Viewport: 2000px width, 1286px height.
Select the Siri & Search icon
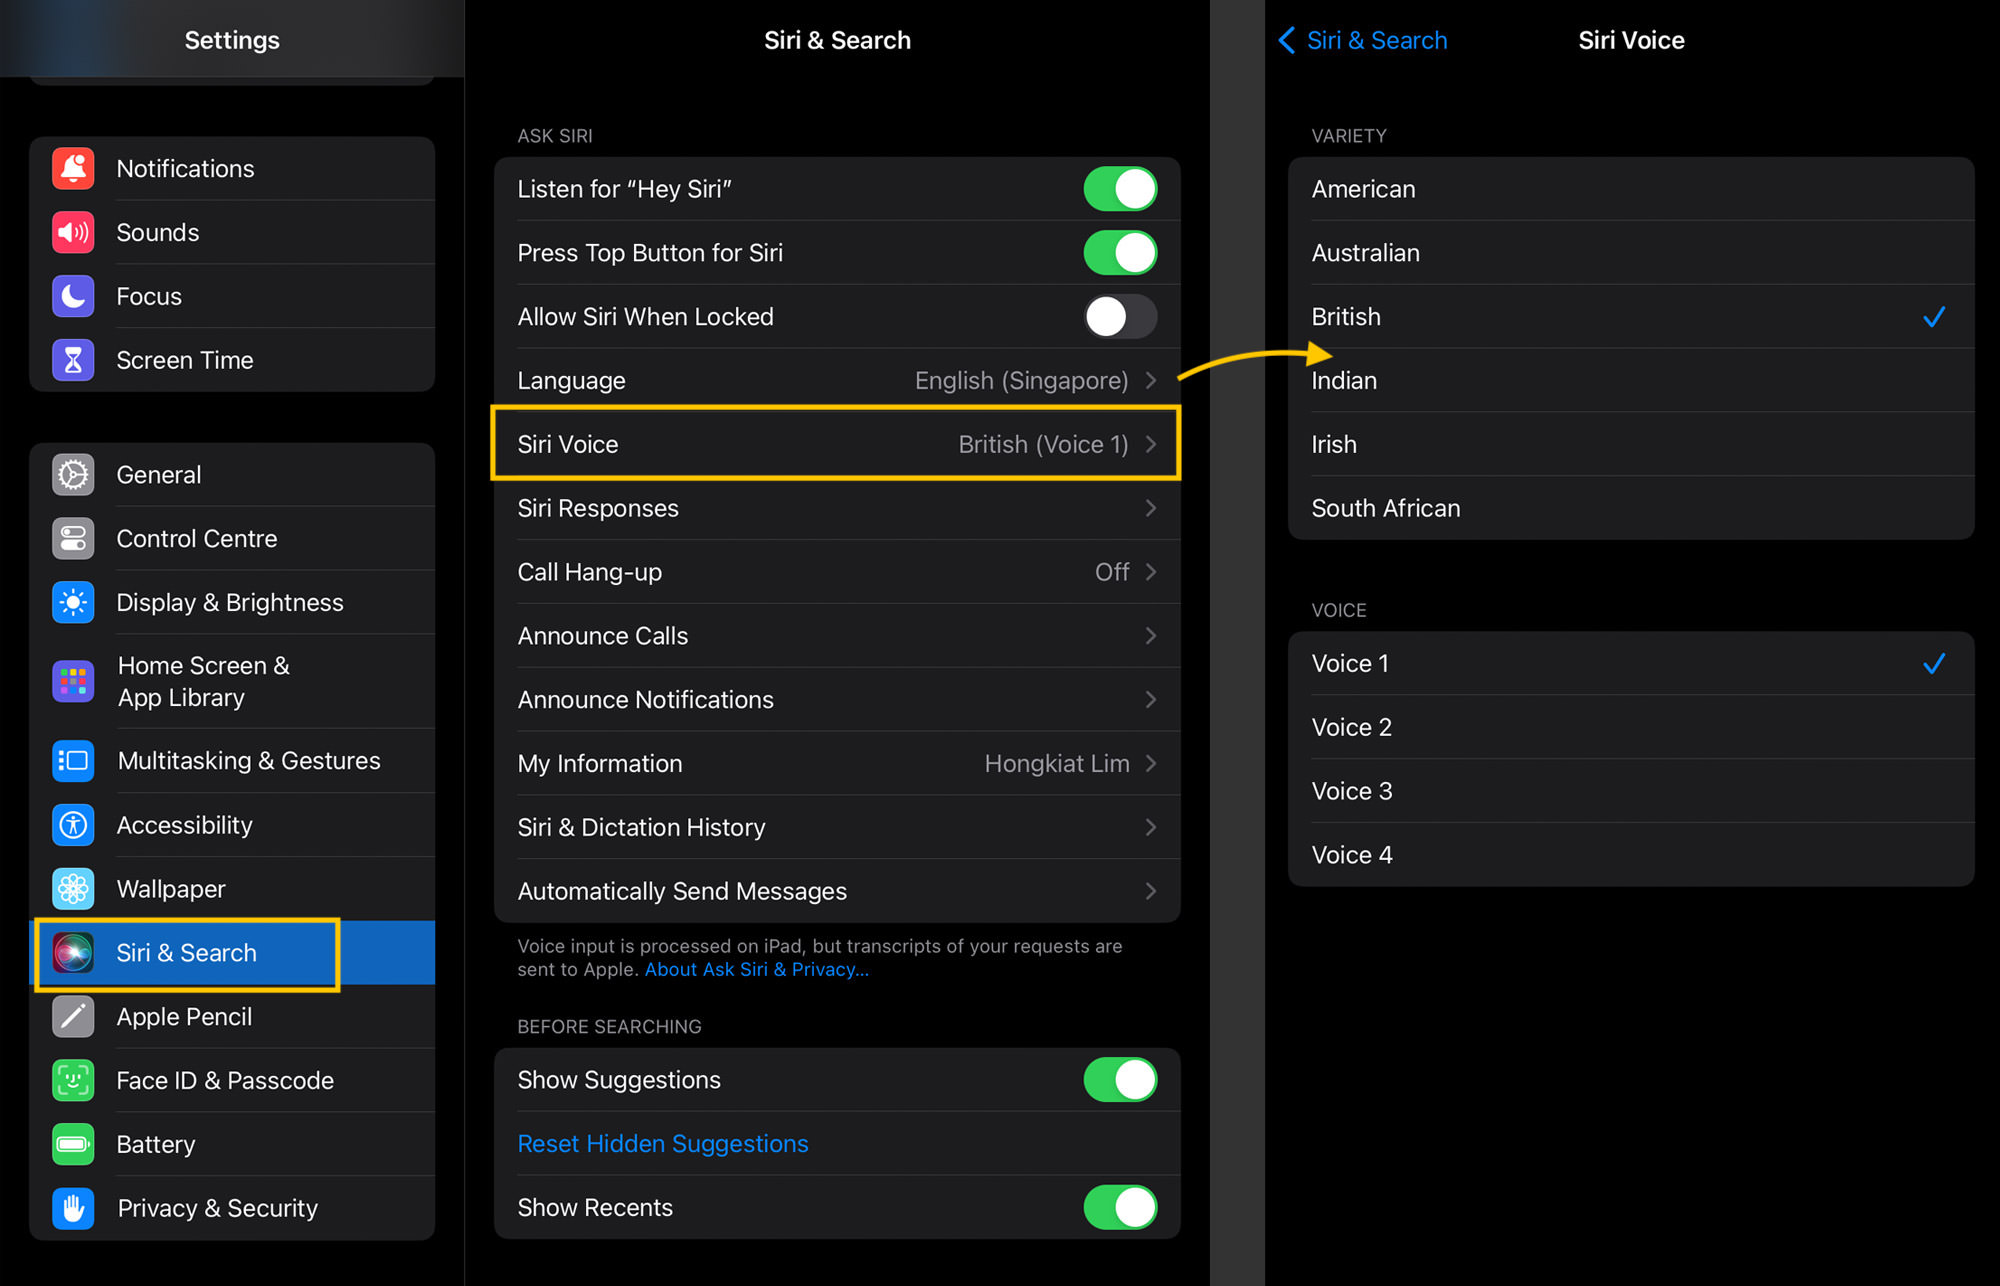[73, 952]
